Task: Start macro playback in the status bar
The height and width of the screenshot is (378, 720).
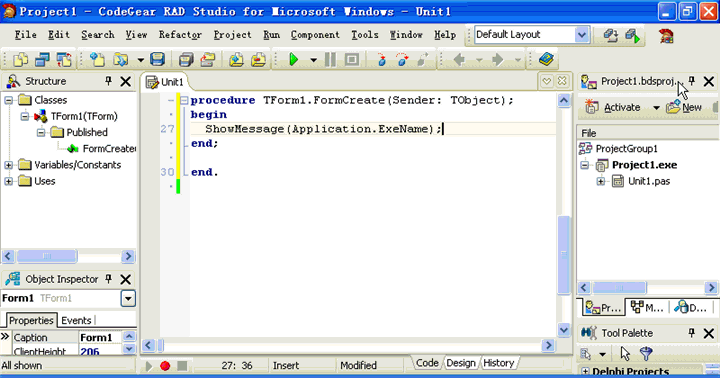Action: tap(148, 366)
